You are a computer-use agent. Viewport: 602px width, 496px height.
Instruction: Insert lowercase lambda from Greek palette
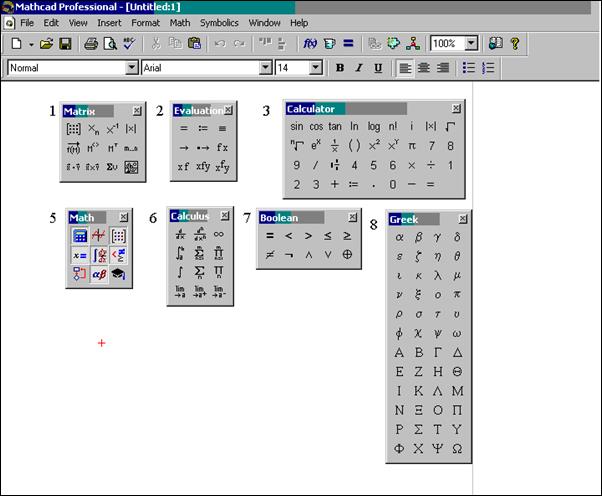coord(438,276)
